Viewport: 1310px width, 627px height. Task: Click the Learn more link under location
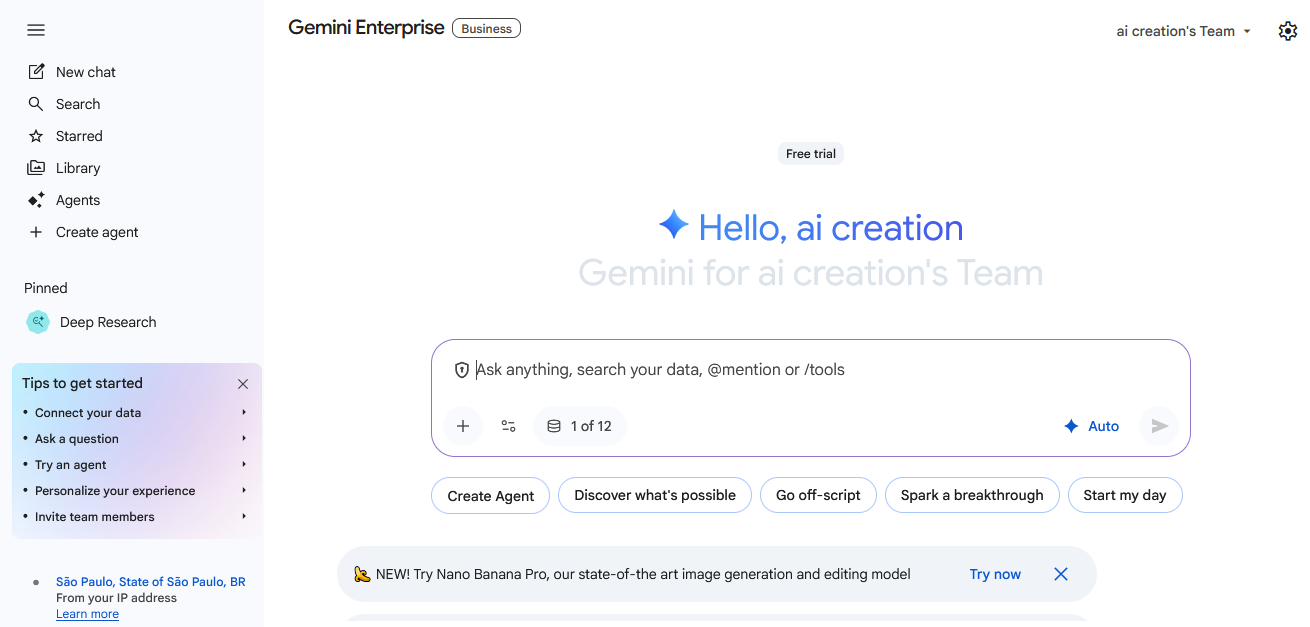[87, 614]
